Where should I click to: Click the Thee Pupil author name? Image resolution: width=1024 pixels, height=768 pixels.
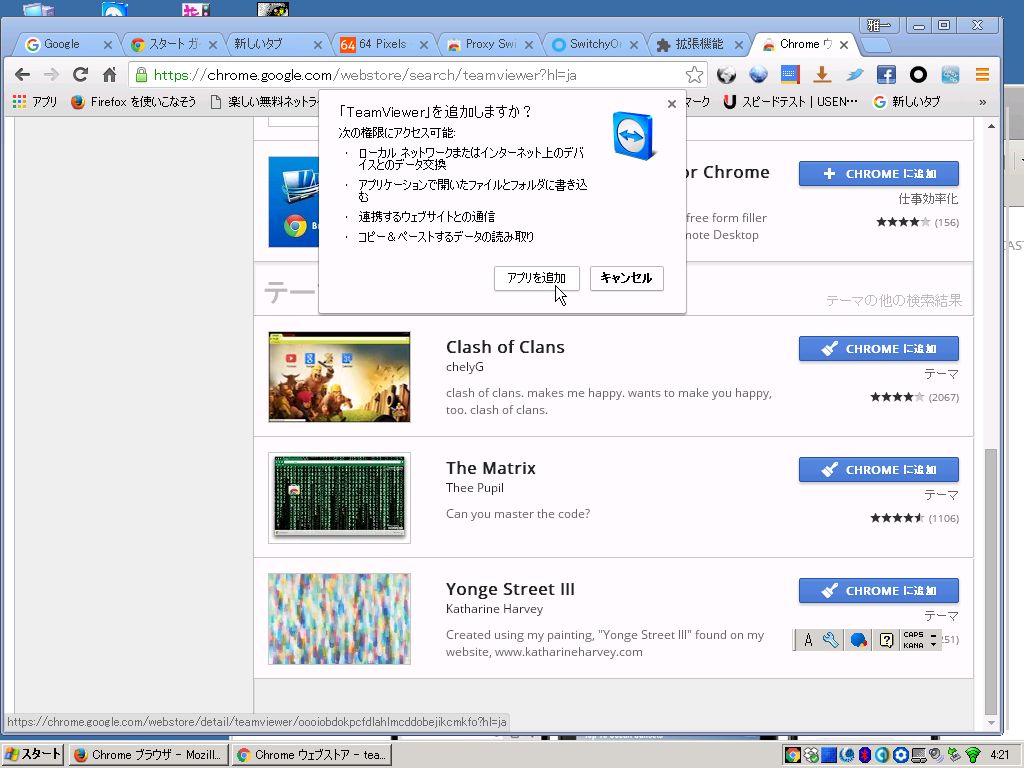(475, 488)
